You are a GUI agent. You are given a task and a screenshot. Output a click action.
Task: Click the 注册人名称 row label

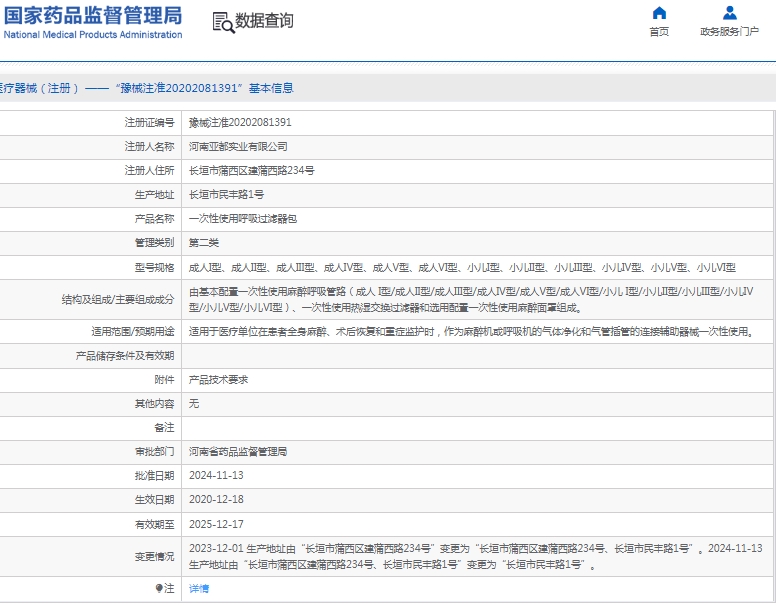point(149,147)
